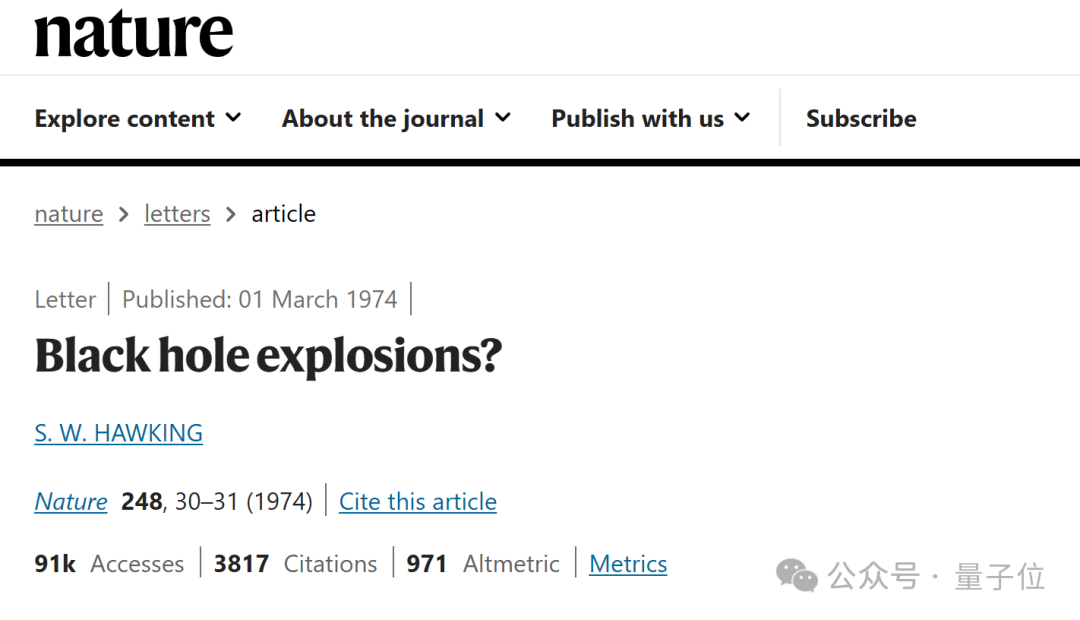This screenshot has width=1080, height=620.
Task: Open author S. W. HAWKING link
Action: pos(118,433)
